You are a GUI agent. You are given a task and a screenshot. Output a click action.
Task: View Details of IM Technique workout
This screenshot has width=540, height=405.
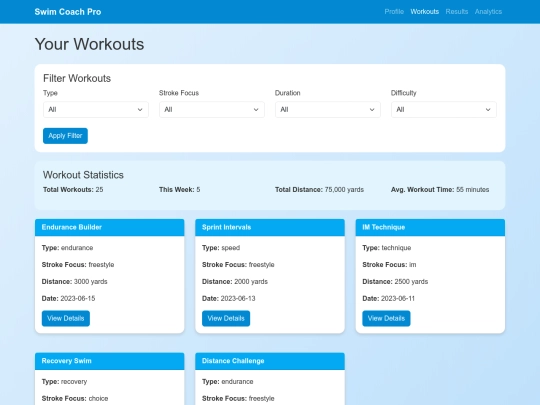(386, 318)
